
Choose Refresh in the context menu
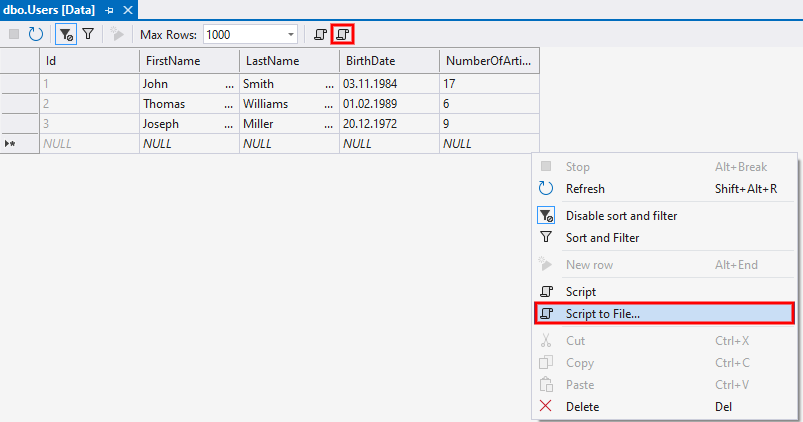pyautogui.click(x=664, y=188)
